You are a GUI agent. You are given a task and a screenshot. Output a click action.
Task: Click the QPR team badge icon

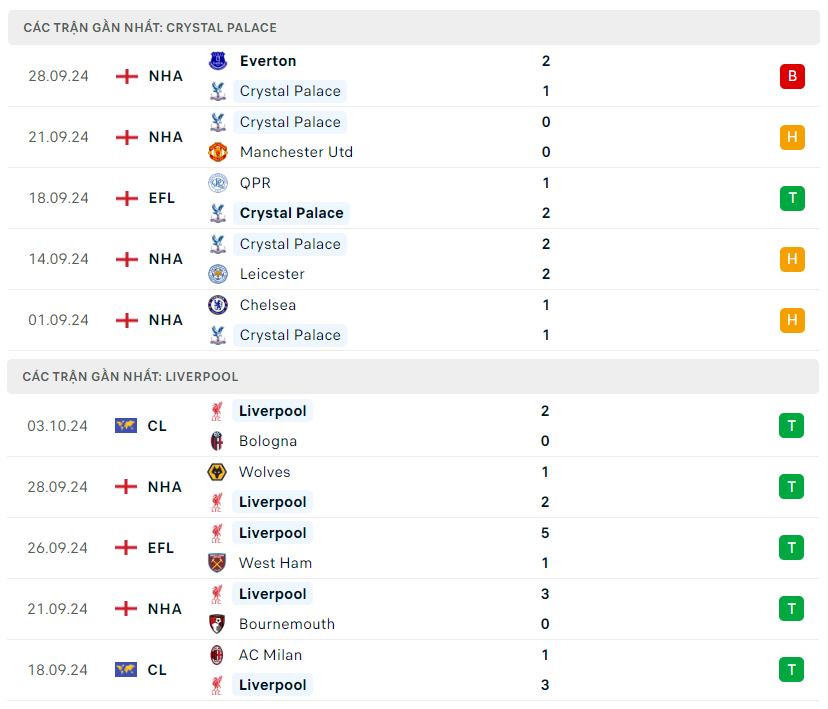(x=217, y=183)
